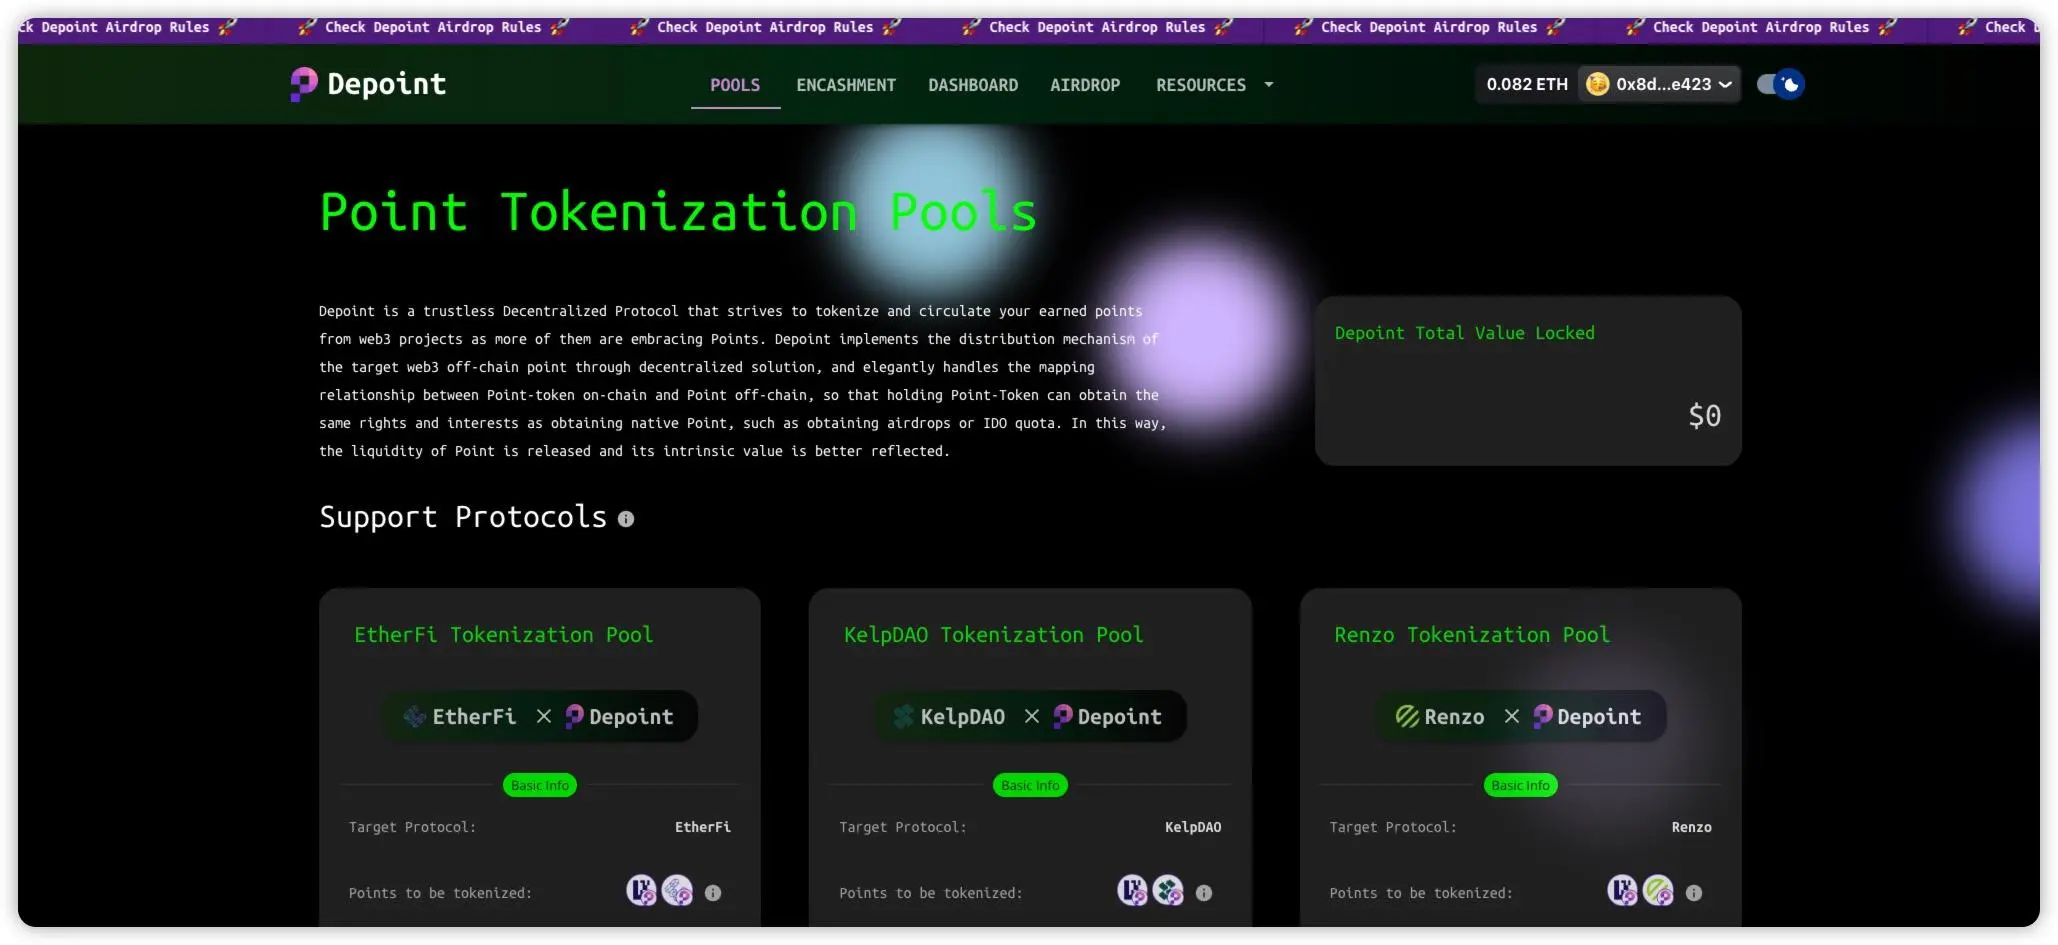This screenshot has height=945, width=2058.
Task: Click the dark-blue points token icon in the Renzo card
Action: pos(1622,890)
